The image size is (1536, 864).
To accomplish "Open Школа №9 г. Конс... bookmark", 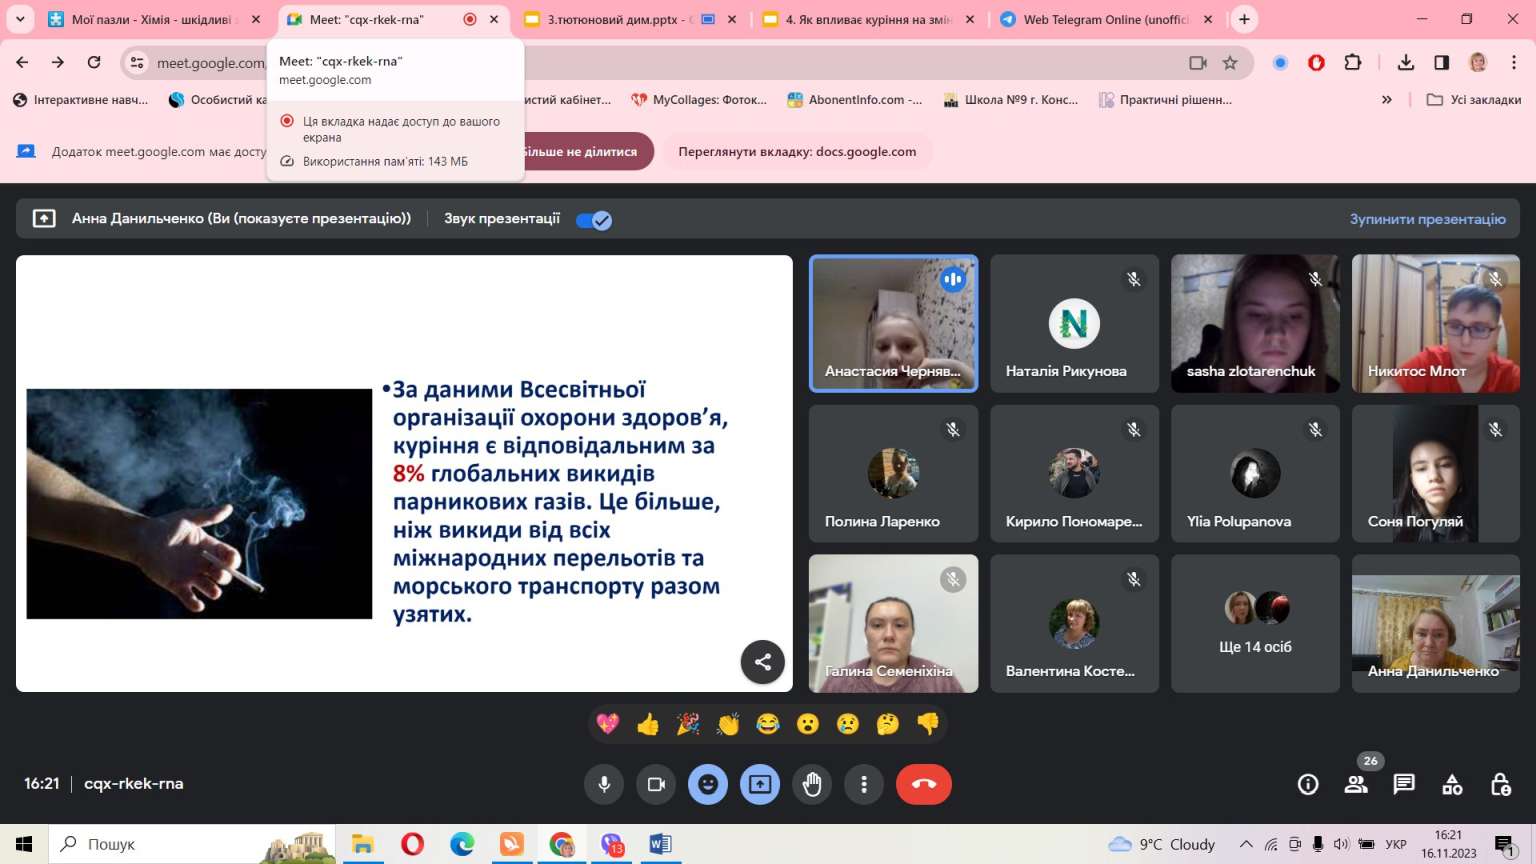I will 1011,99.
